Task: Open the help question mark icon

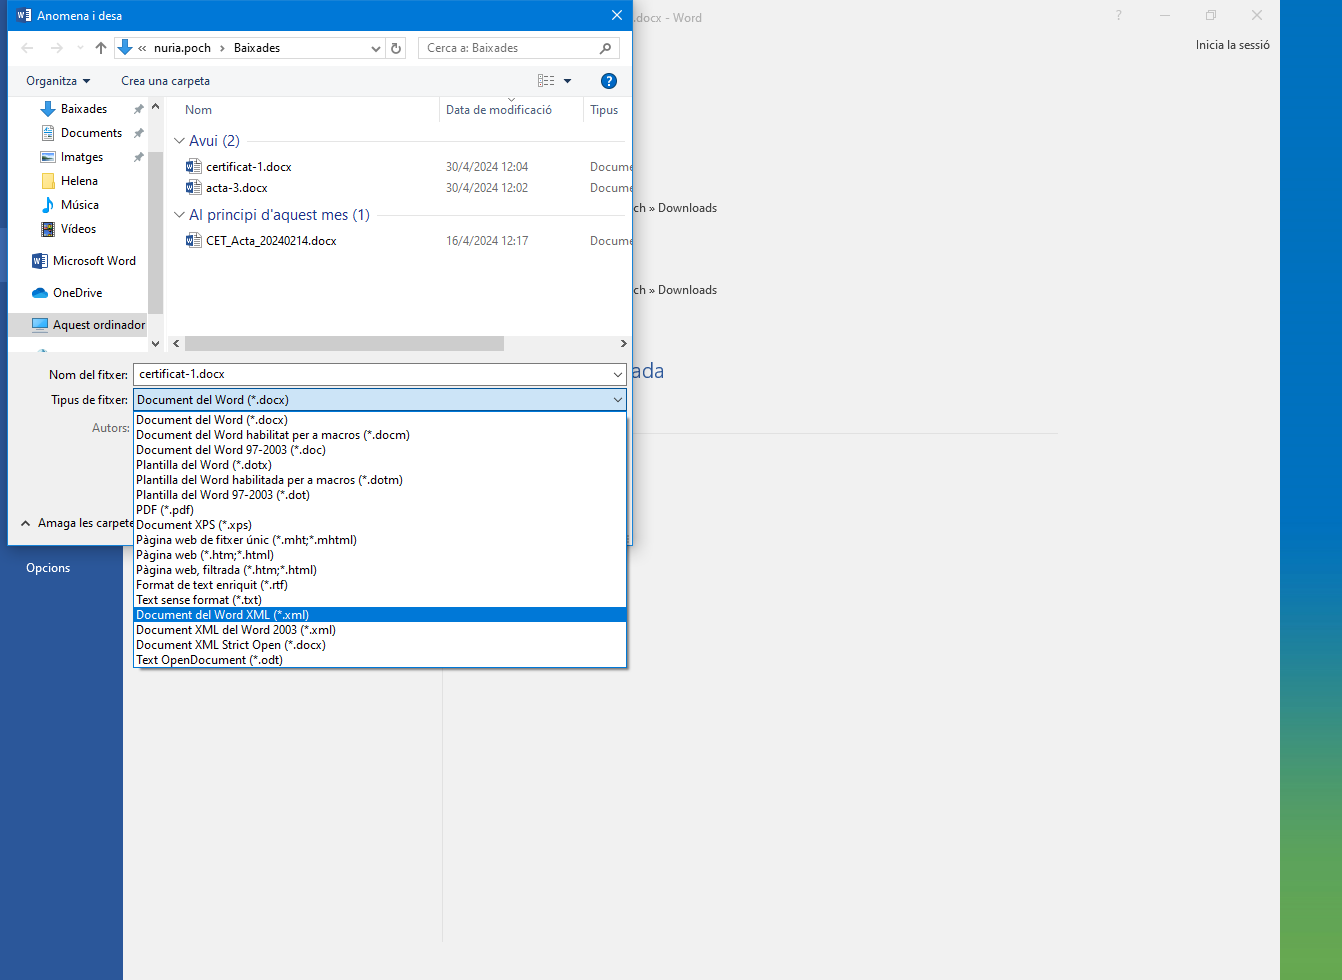Action: pos(608,81)
